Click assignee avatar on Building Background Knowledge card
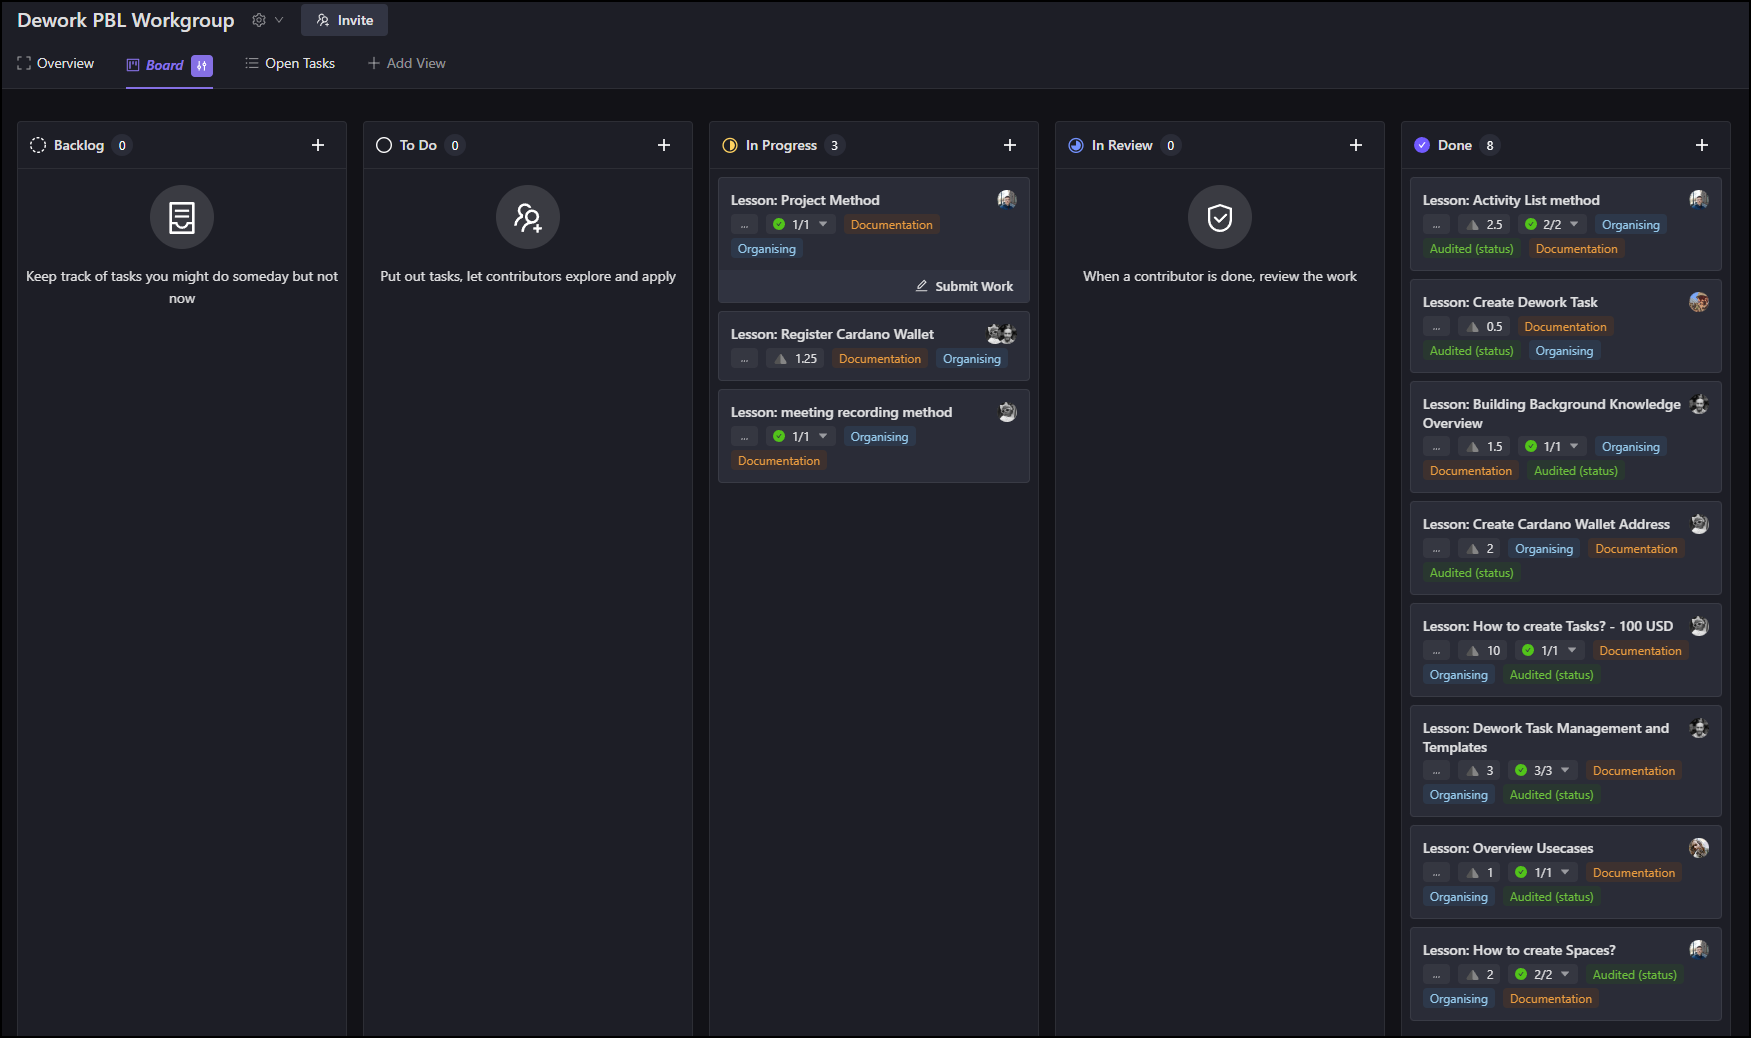The width and height of the screenshot is (1751, 1038). coord(1699,404)
